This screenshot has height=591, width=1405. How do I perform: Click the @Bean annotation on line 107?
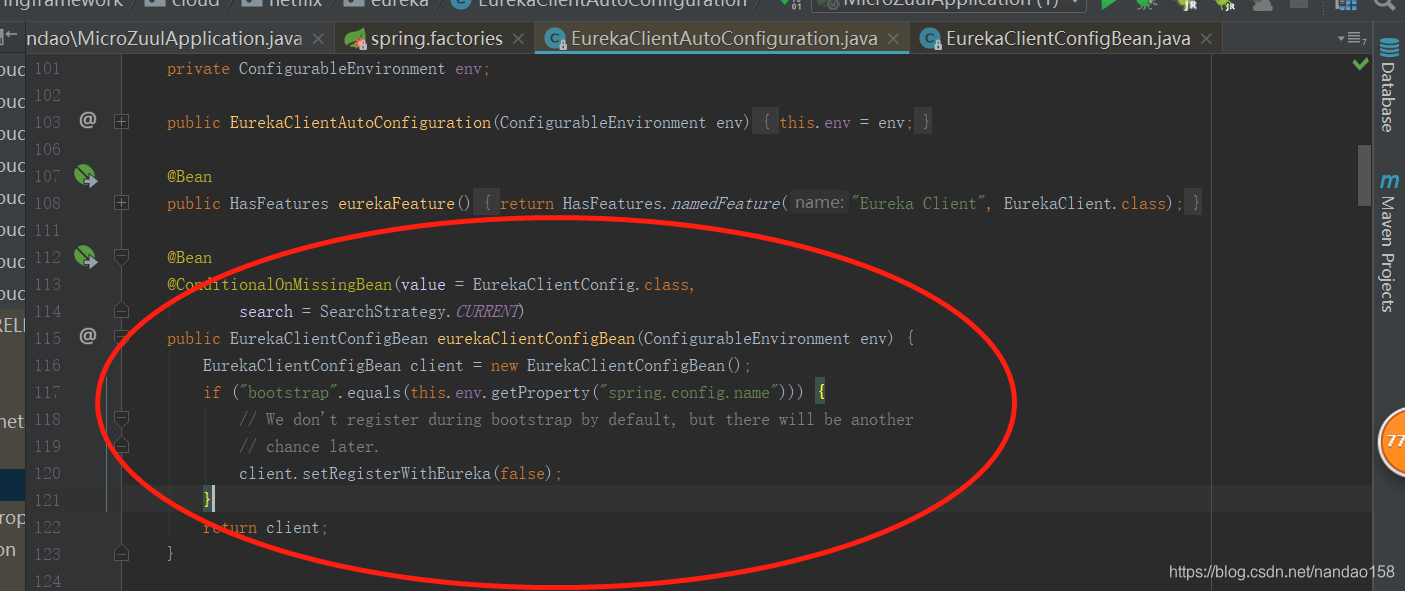pos(189,176)
